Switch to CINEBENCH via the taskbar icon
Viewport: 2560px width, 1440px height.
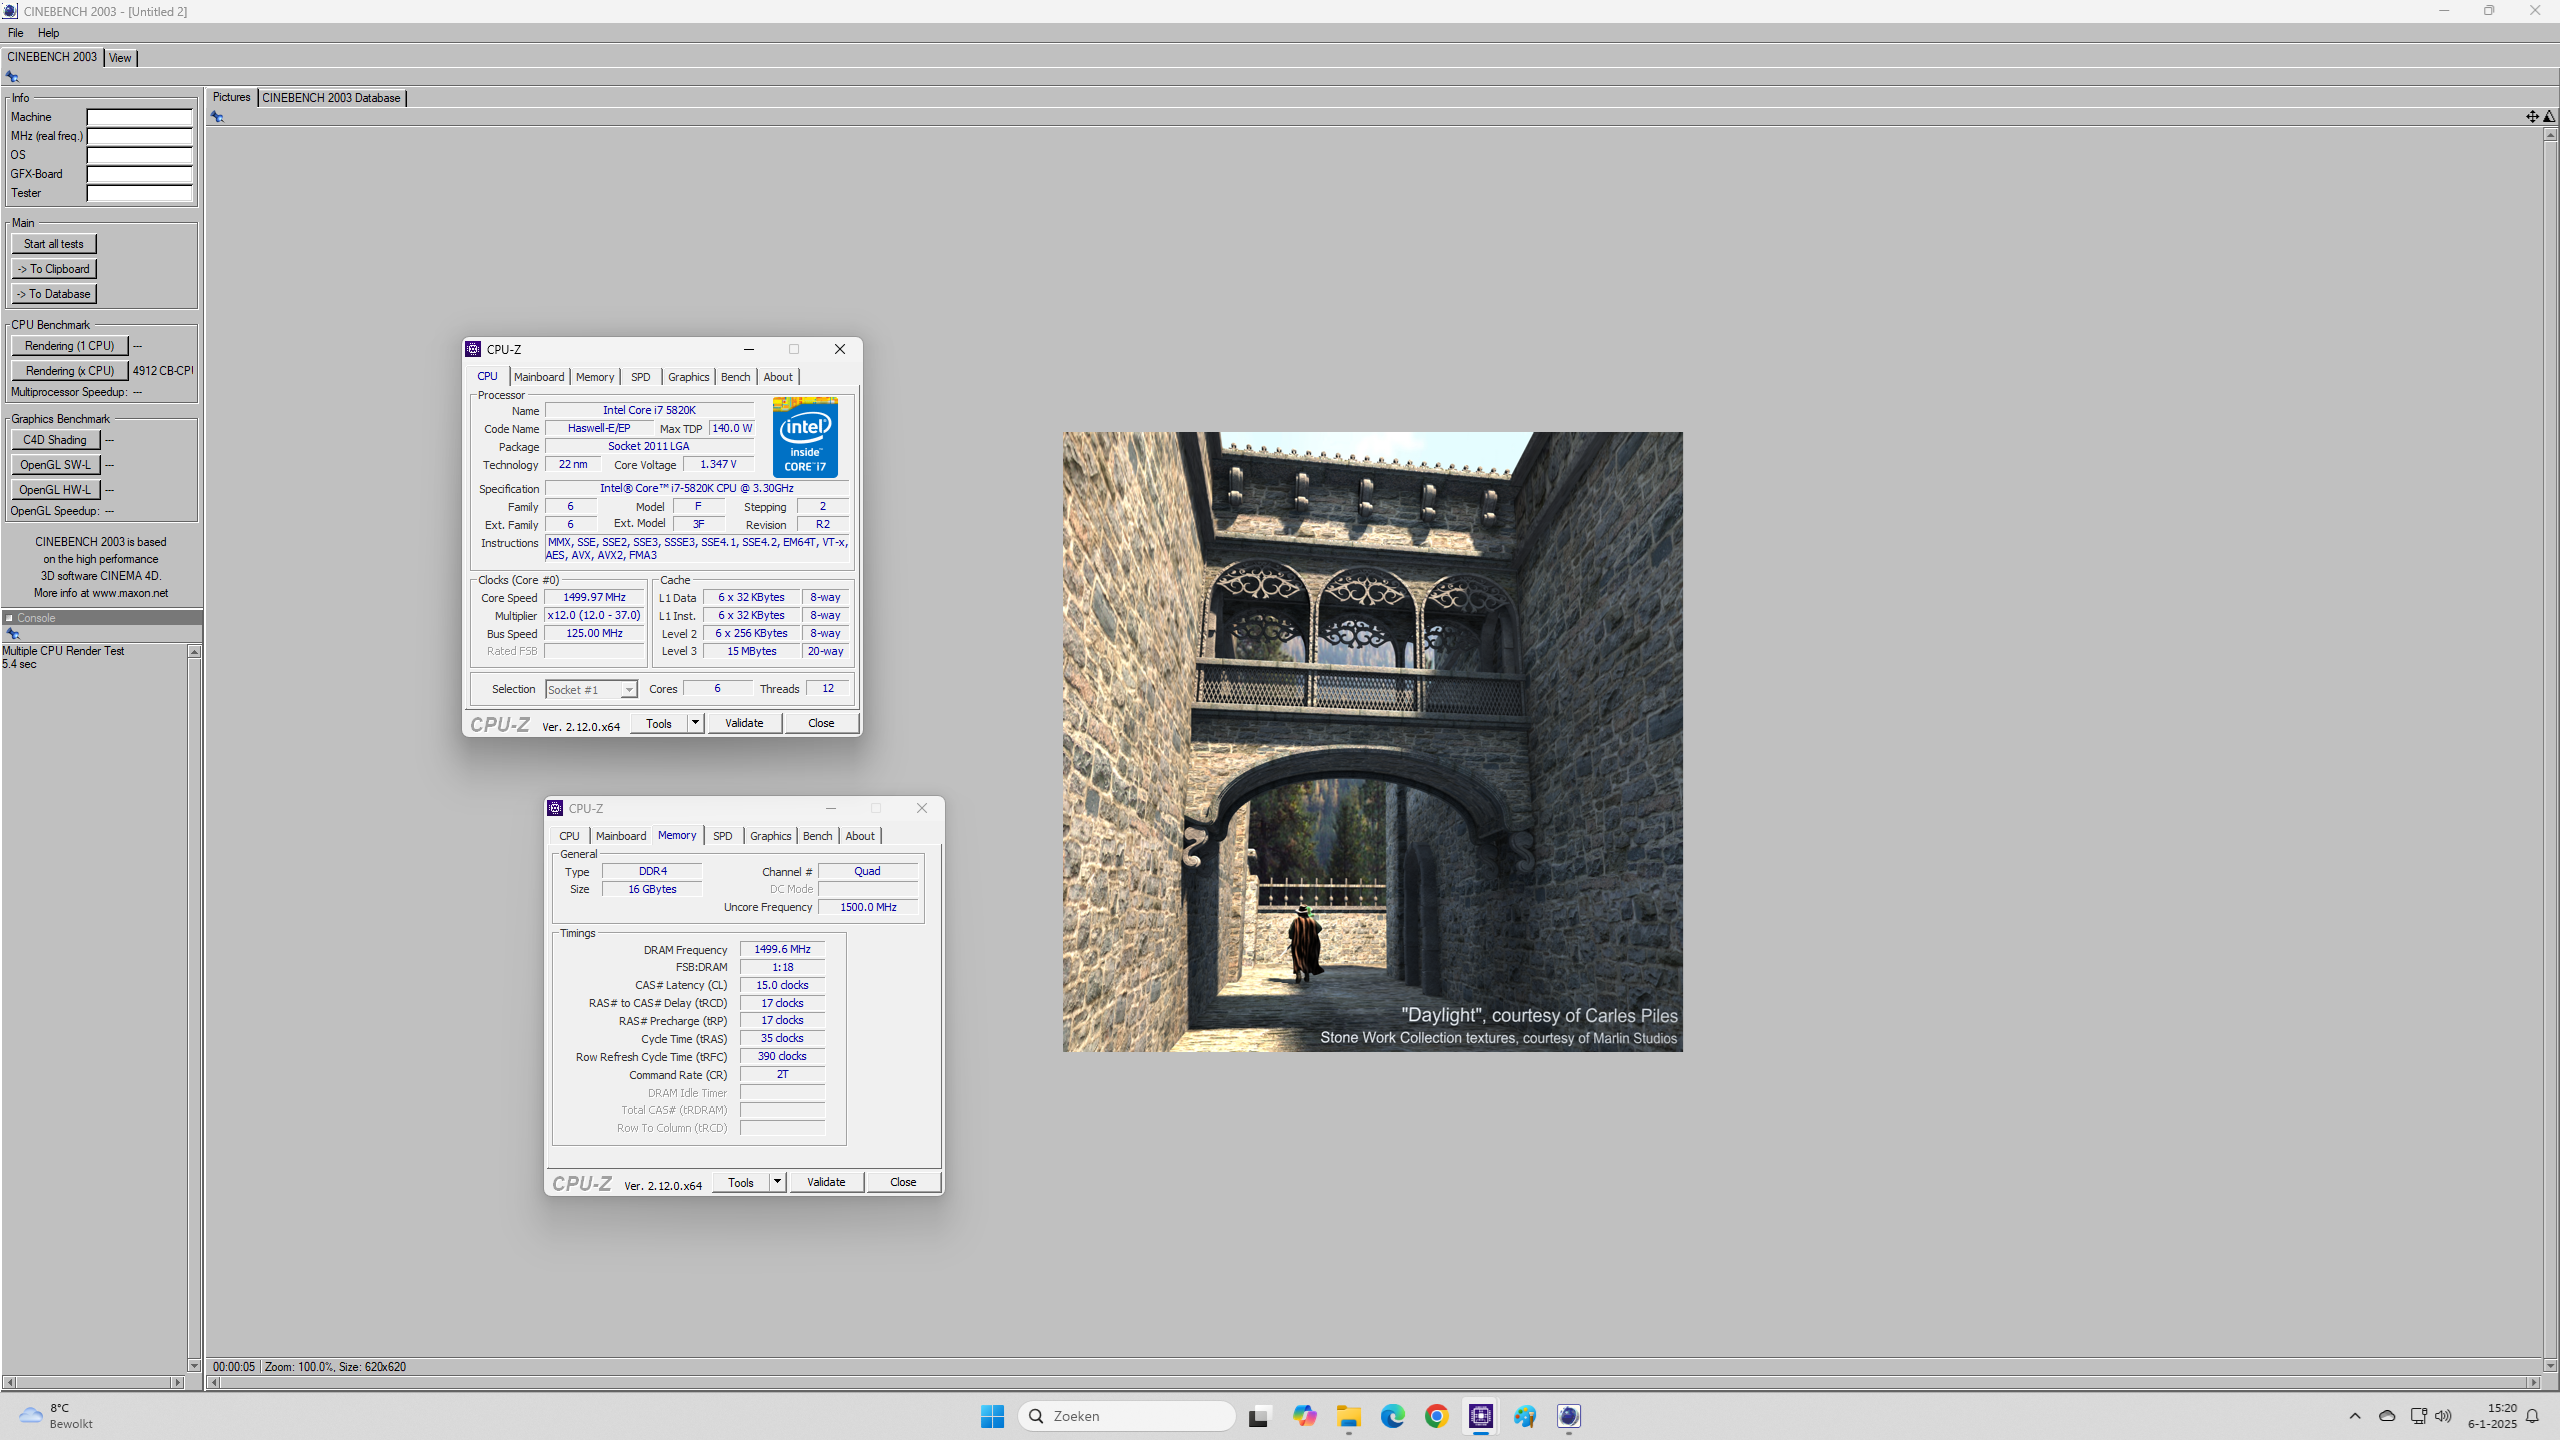pyautogui.click(x=1569, y=1416)
